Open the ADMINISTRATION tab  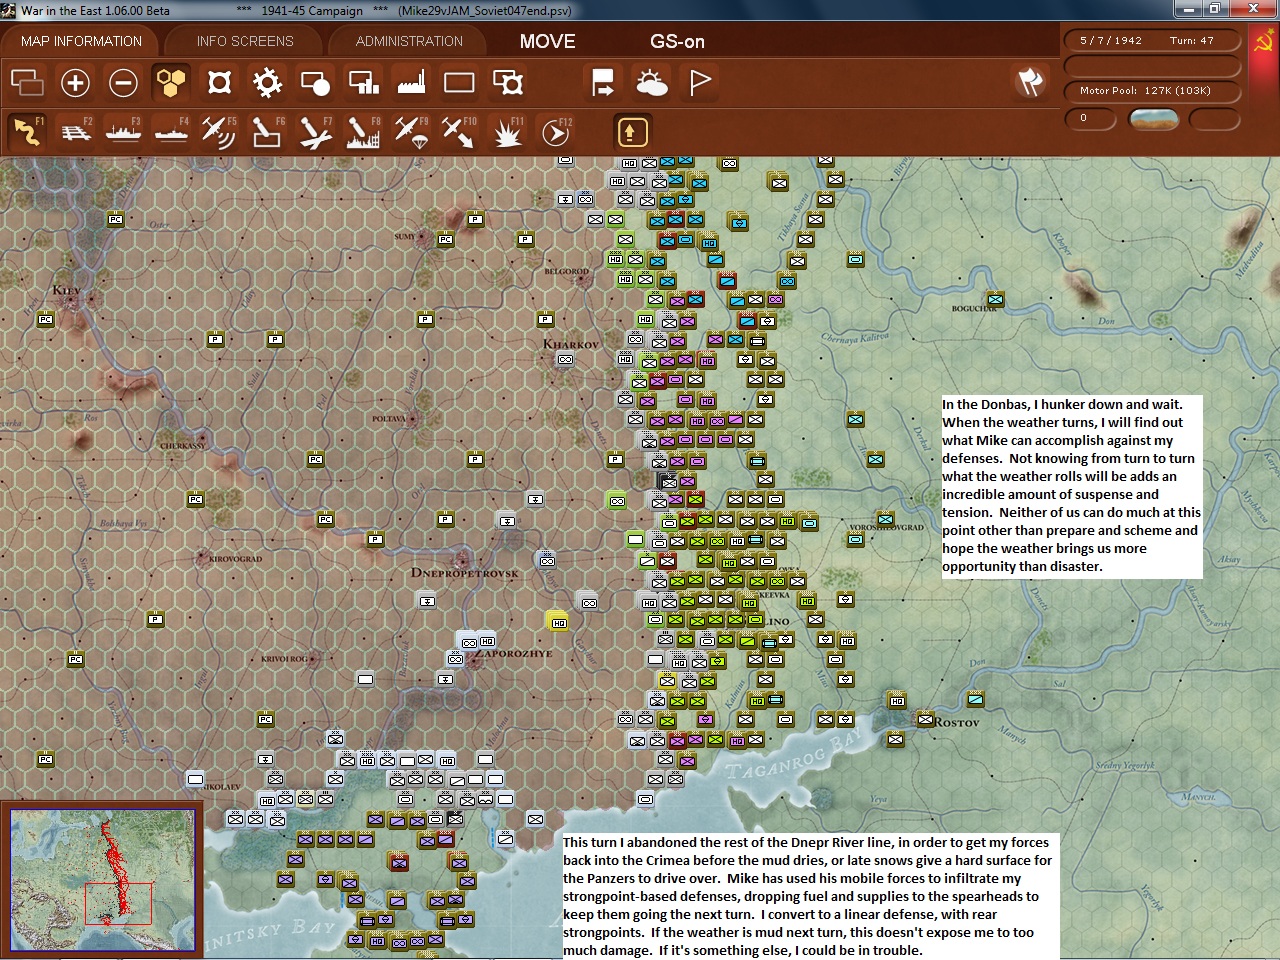pos(409,41)
